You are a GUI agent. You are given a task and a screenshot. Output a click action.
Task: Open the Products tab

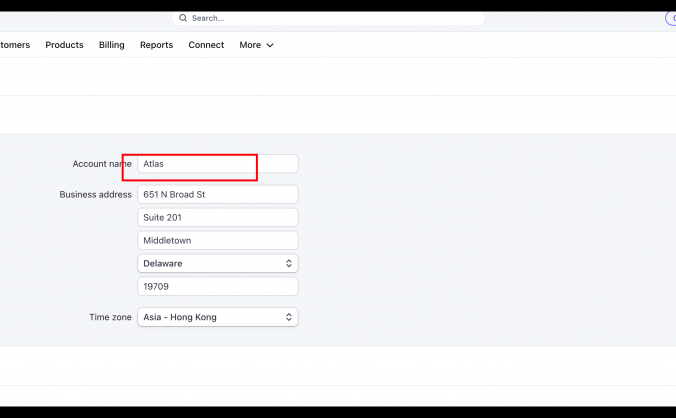[64, 45]
